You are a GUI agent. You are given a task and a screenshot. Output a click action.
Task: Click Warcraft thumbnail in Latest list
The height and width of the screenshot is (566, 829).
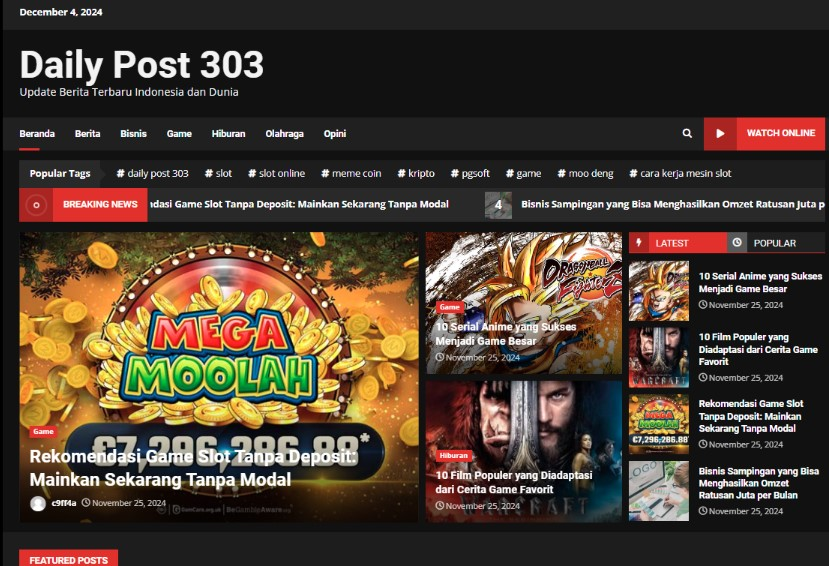(x=659, y=357)
